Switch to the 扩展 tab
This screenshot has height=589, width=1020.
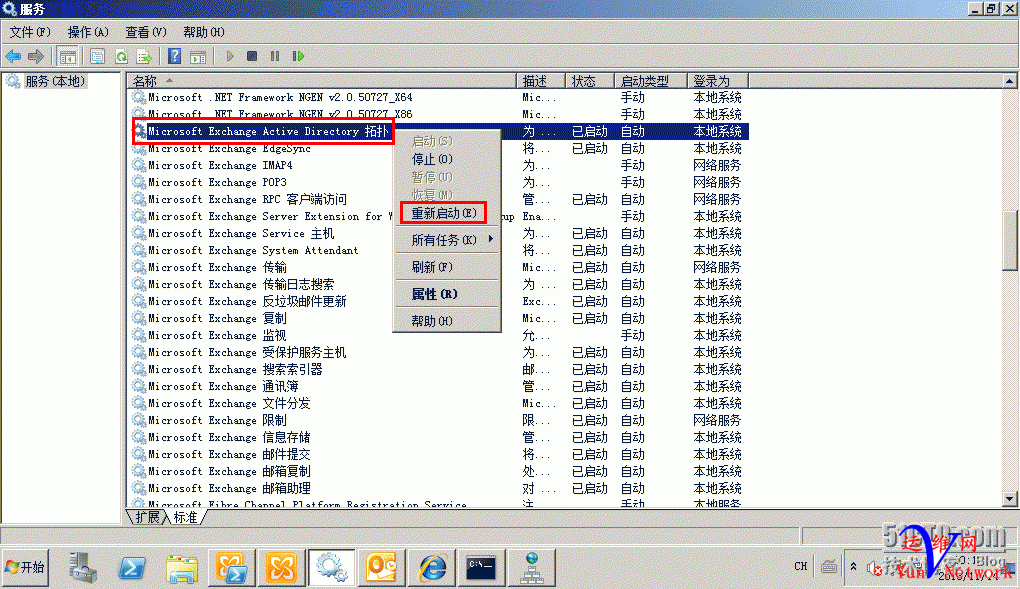click(x=147, y=517)
